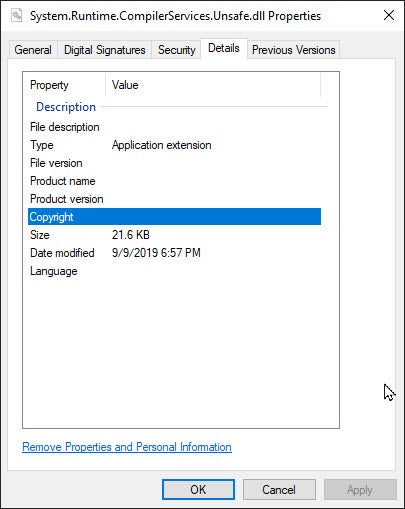Go to the Previous Versions tab
405x509 pixels.
tap(294, 50)
